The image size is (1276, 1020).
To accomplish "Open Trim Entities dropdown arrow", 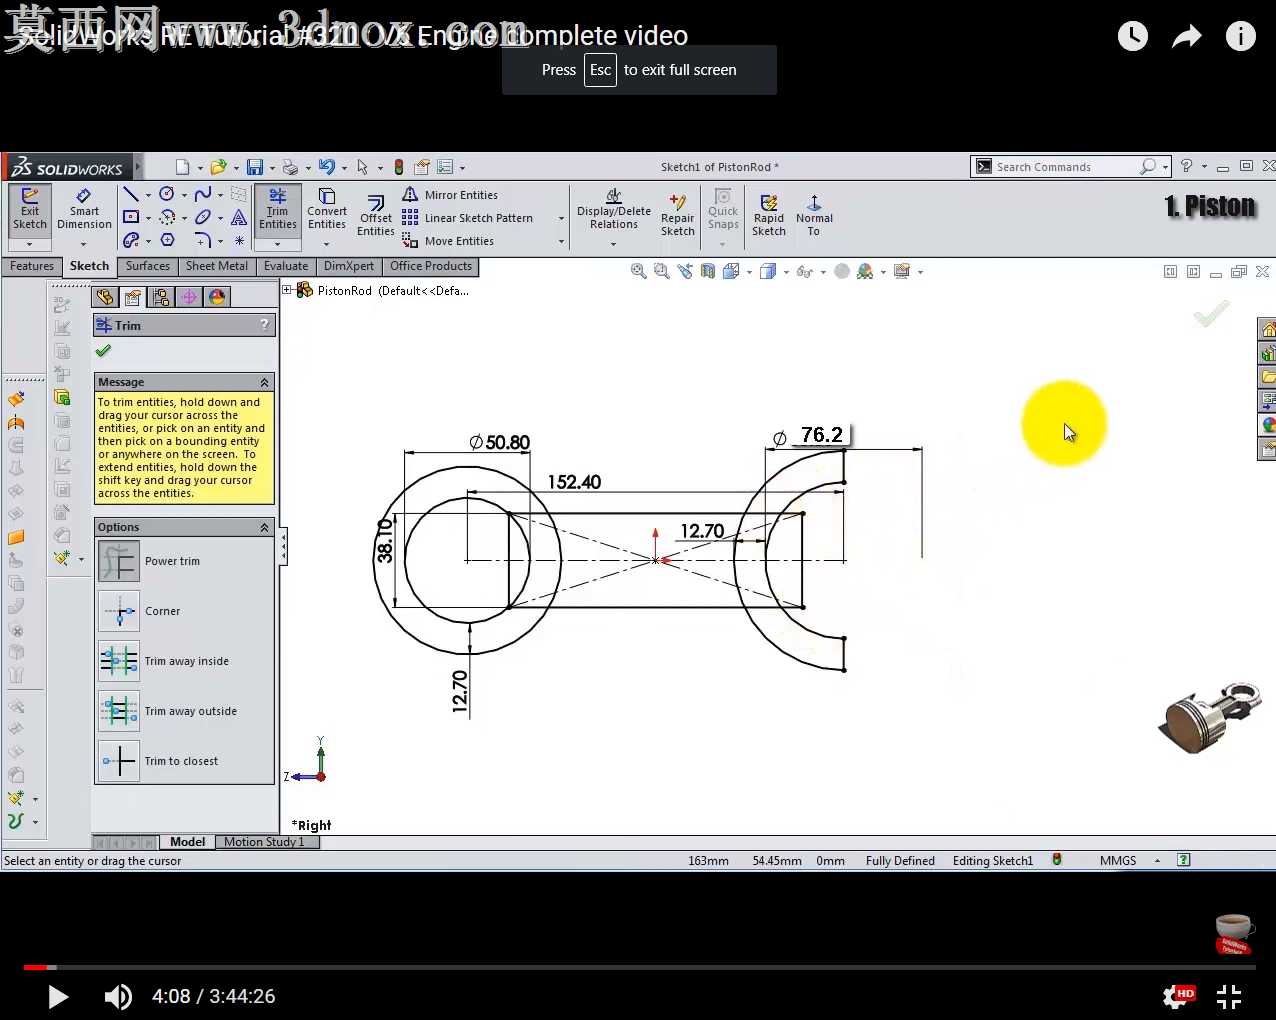I will [x=278, y=244].
